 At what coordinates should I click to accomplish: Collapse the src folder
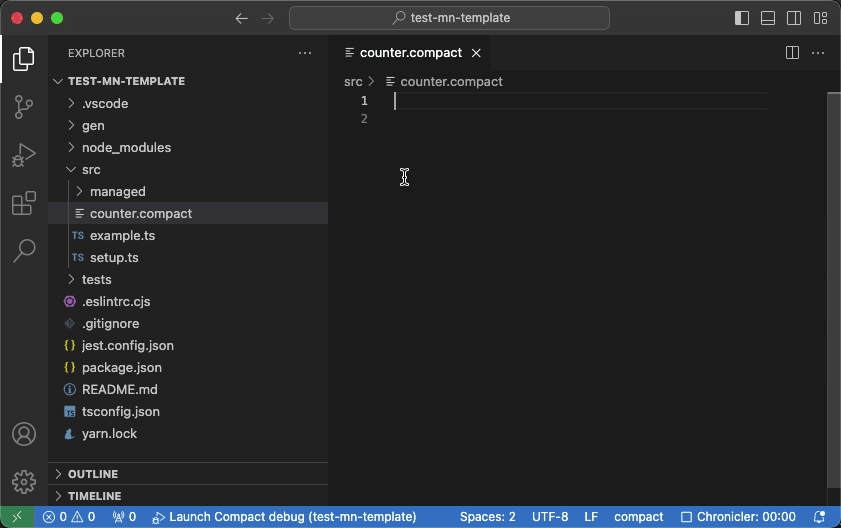pos(91,169)
